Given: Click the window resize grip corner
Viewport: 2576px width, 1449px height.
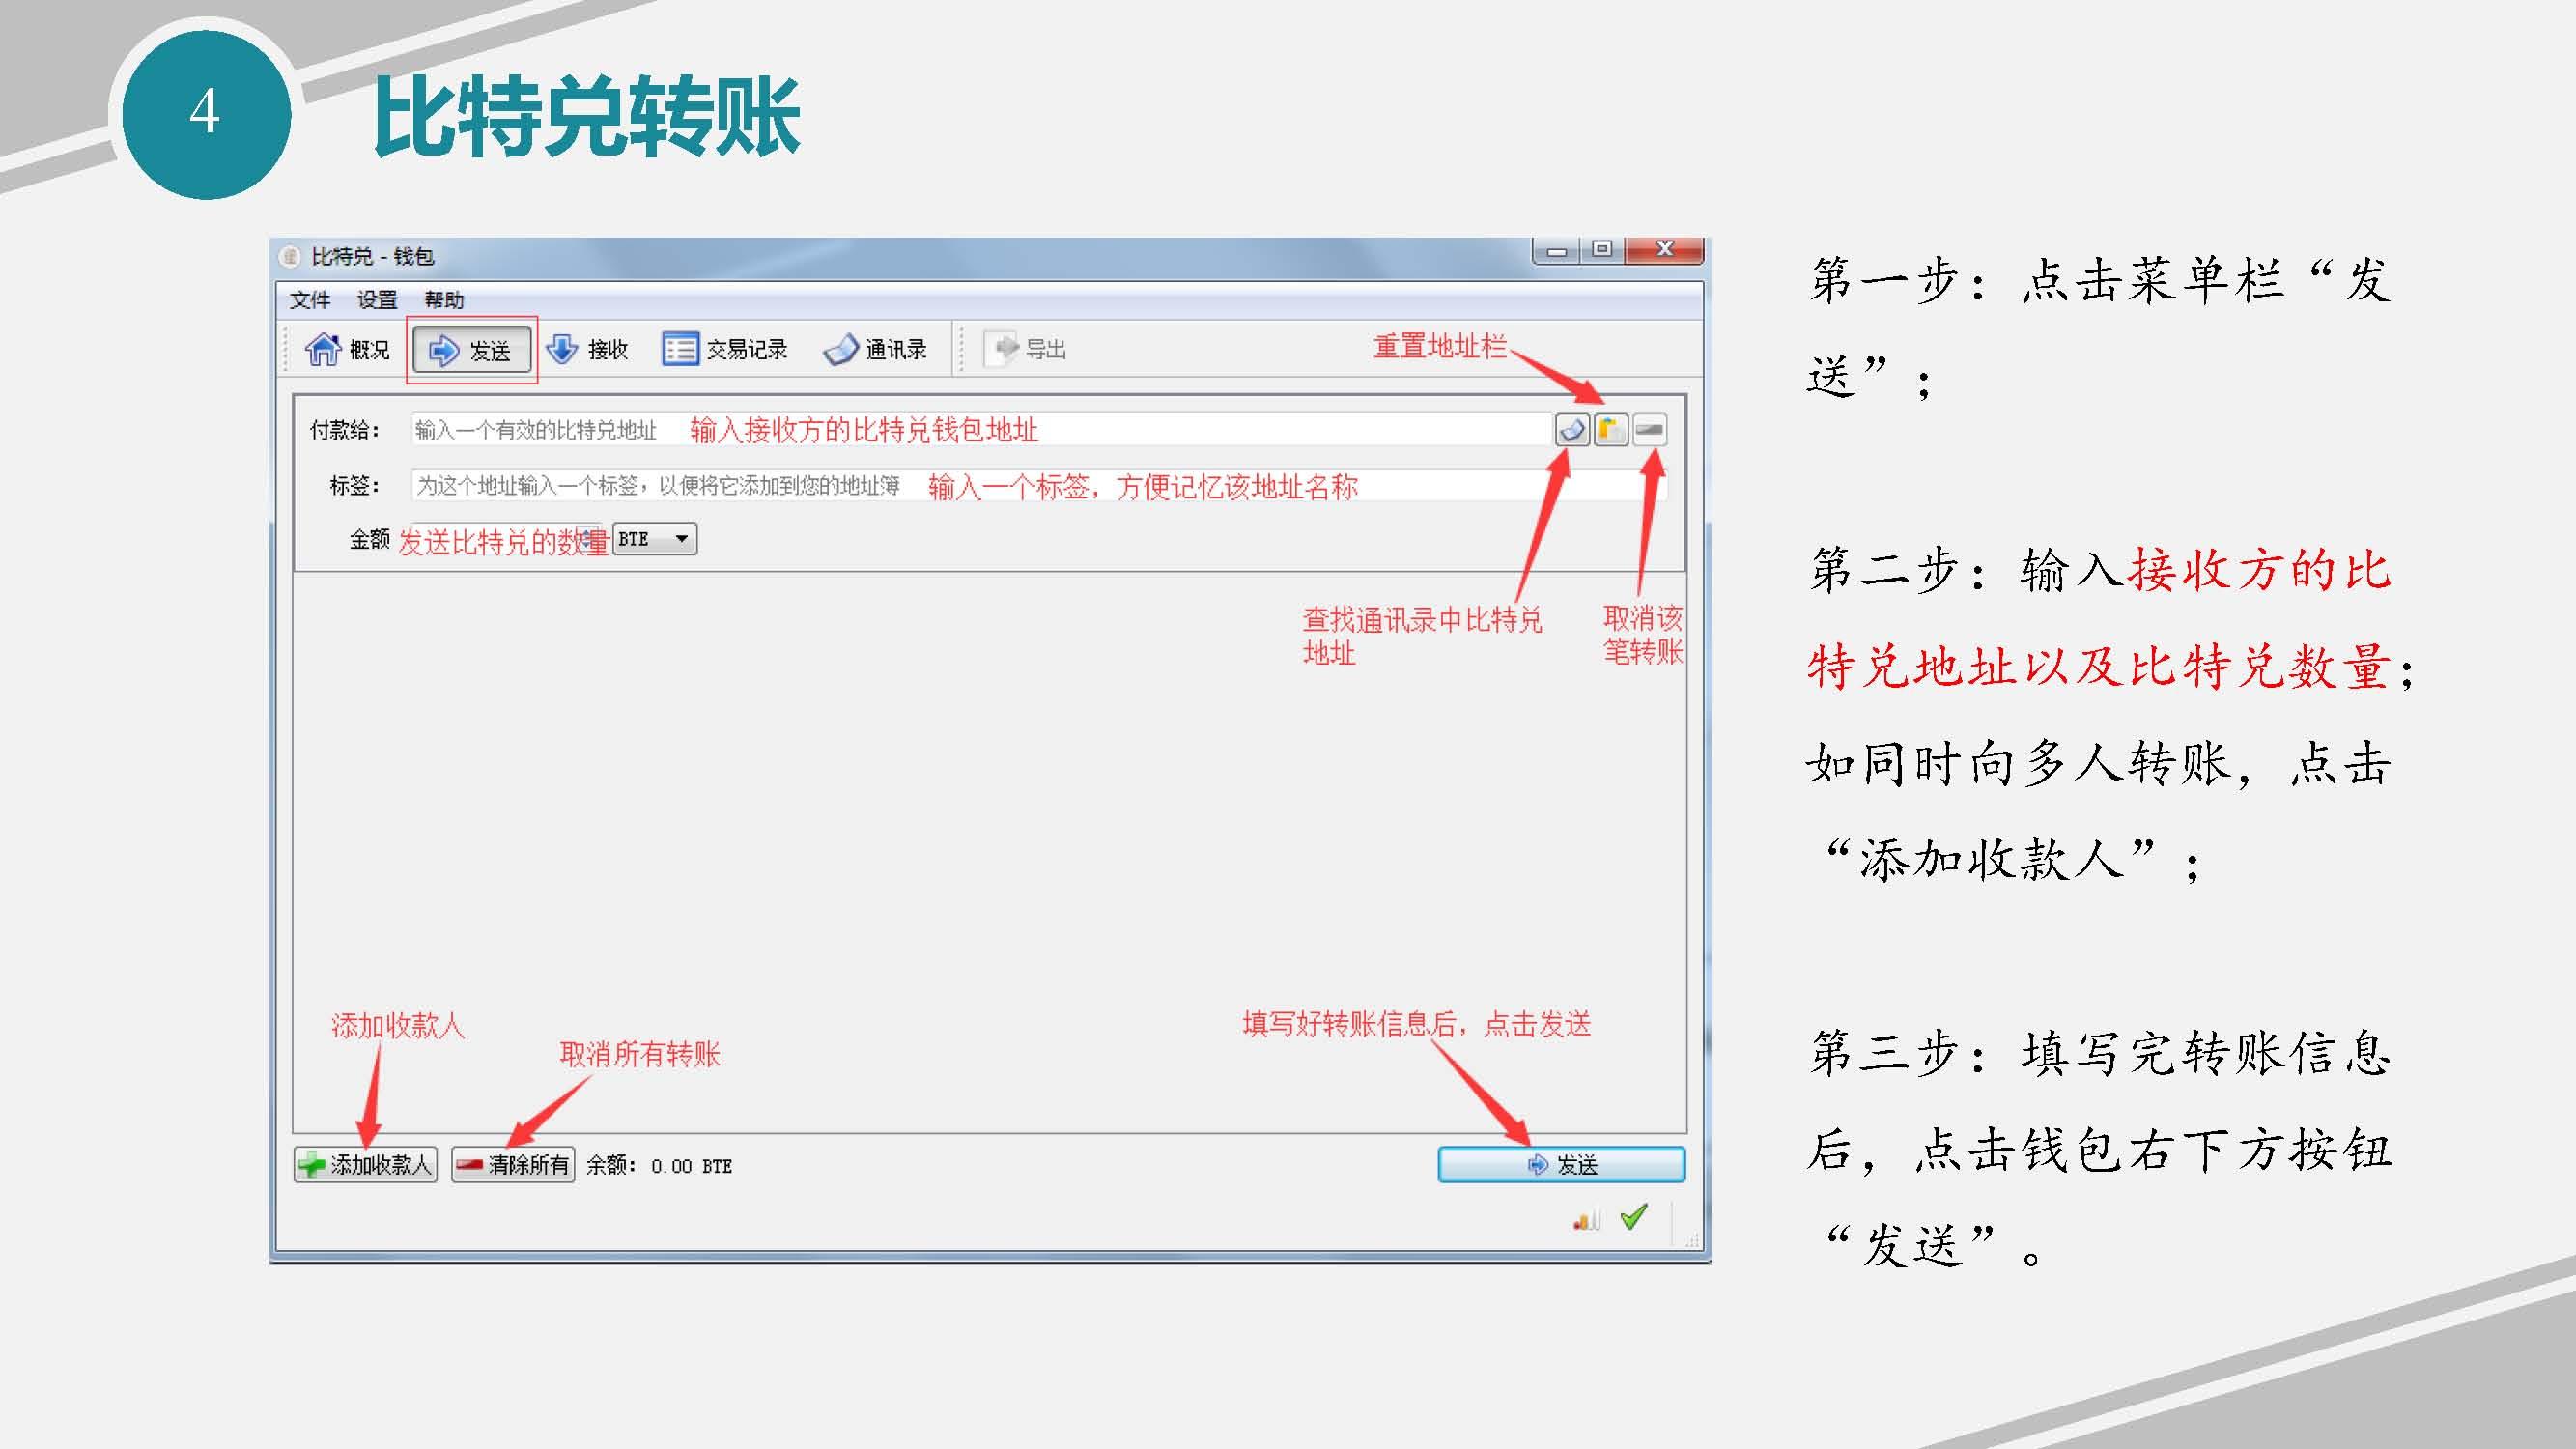Looking at the screenshot, I should [1692, 1240].
